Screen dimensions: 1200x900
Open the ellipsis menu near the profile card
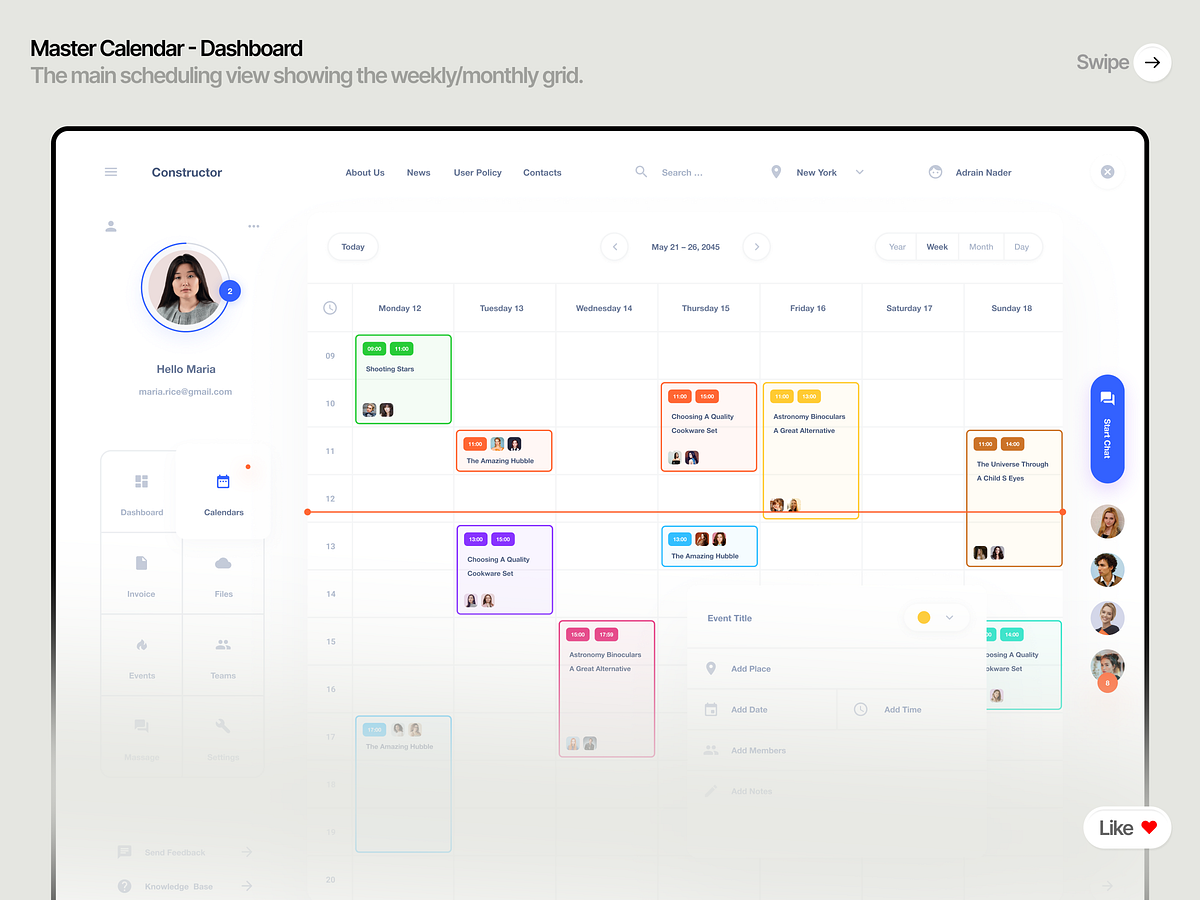point(253,226)
